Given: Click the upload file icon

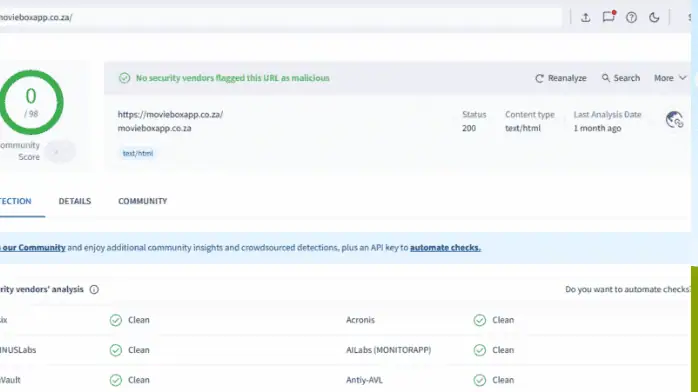Looking at the screenshot, I should point(585,17).
